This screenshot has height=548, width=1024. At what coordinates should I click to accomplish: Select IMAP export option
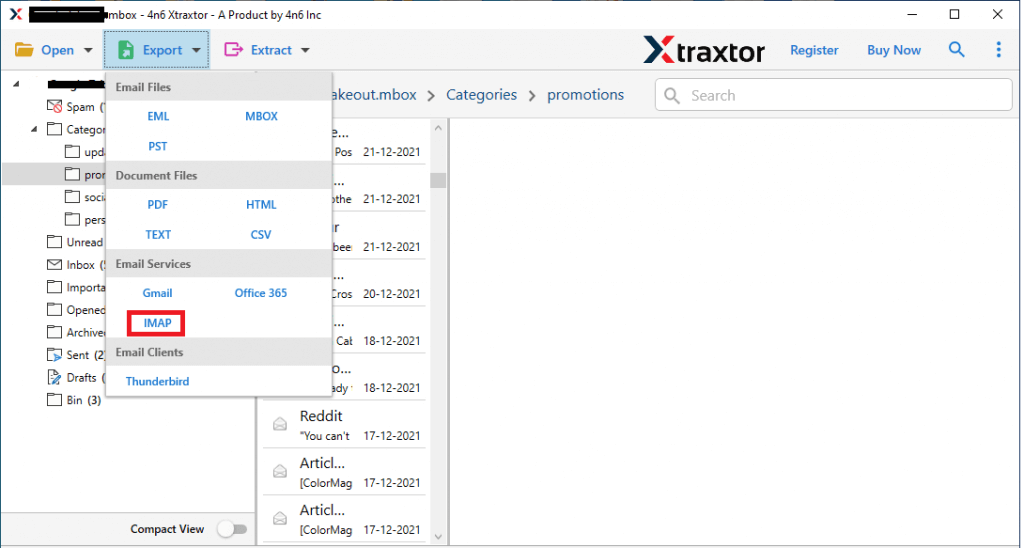coord(157,323)
